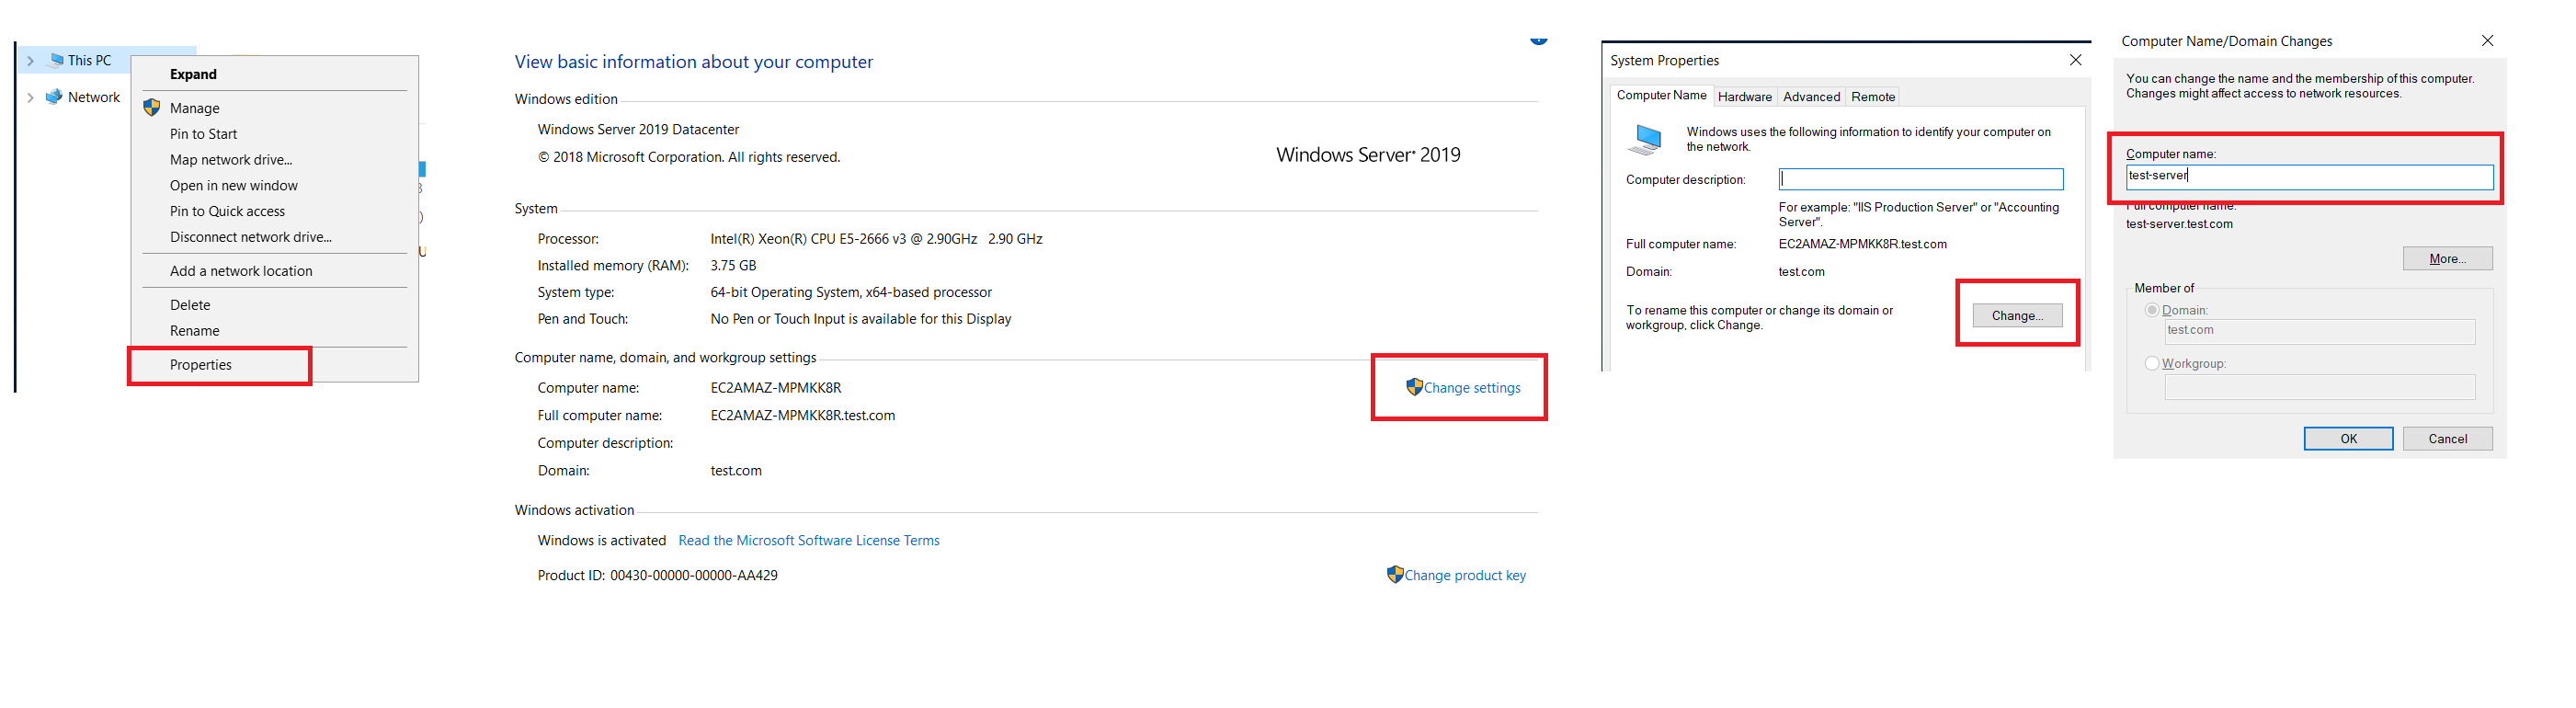Click the This PC label in tree
The width and height of the screenshot is (2576, 708).
[x=89, y=61]
